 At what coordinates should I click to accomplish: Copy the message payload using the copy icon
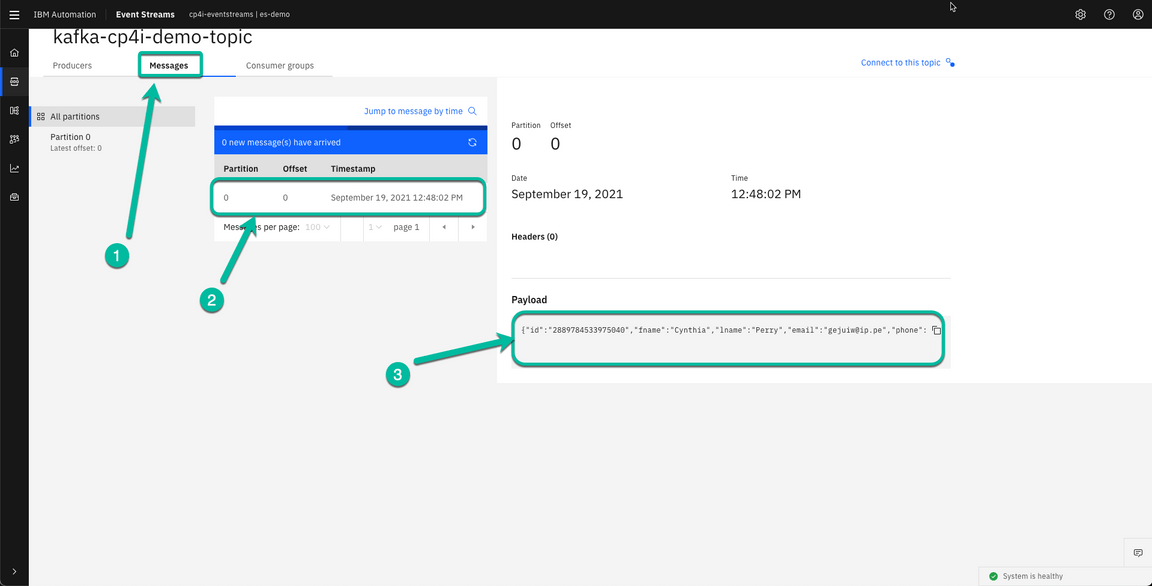click(x=936, y=330)
